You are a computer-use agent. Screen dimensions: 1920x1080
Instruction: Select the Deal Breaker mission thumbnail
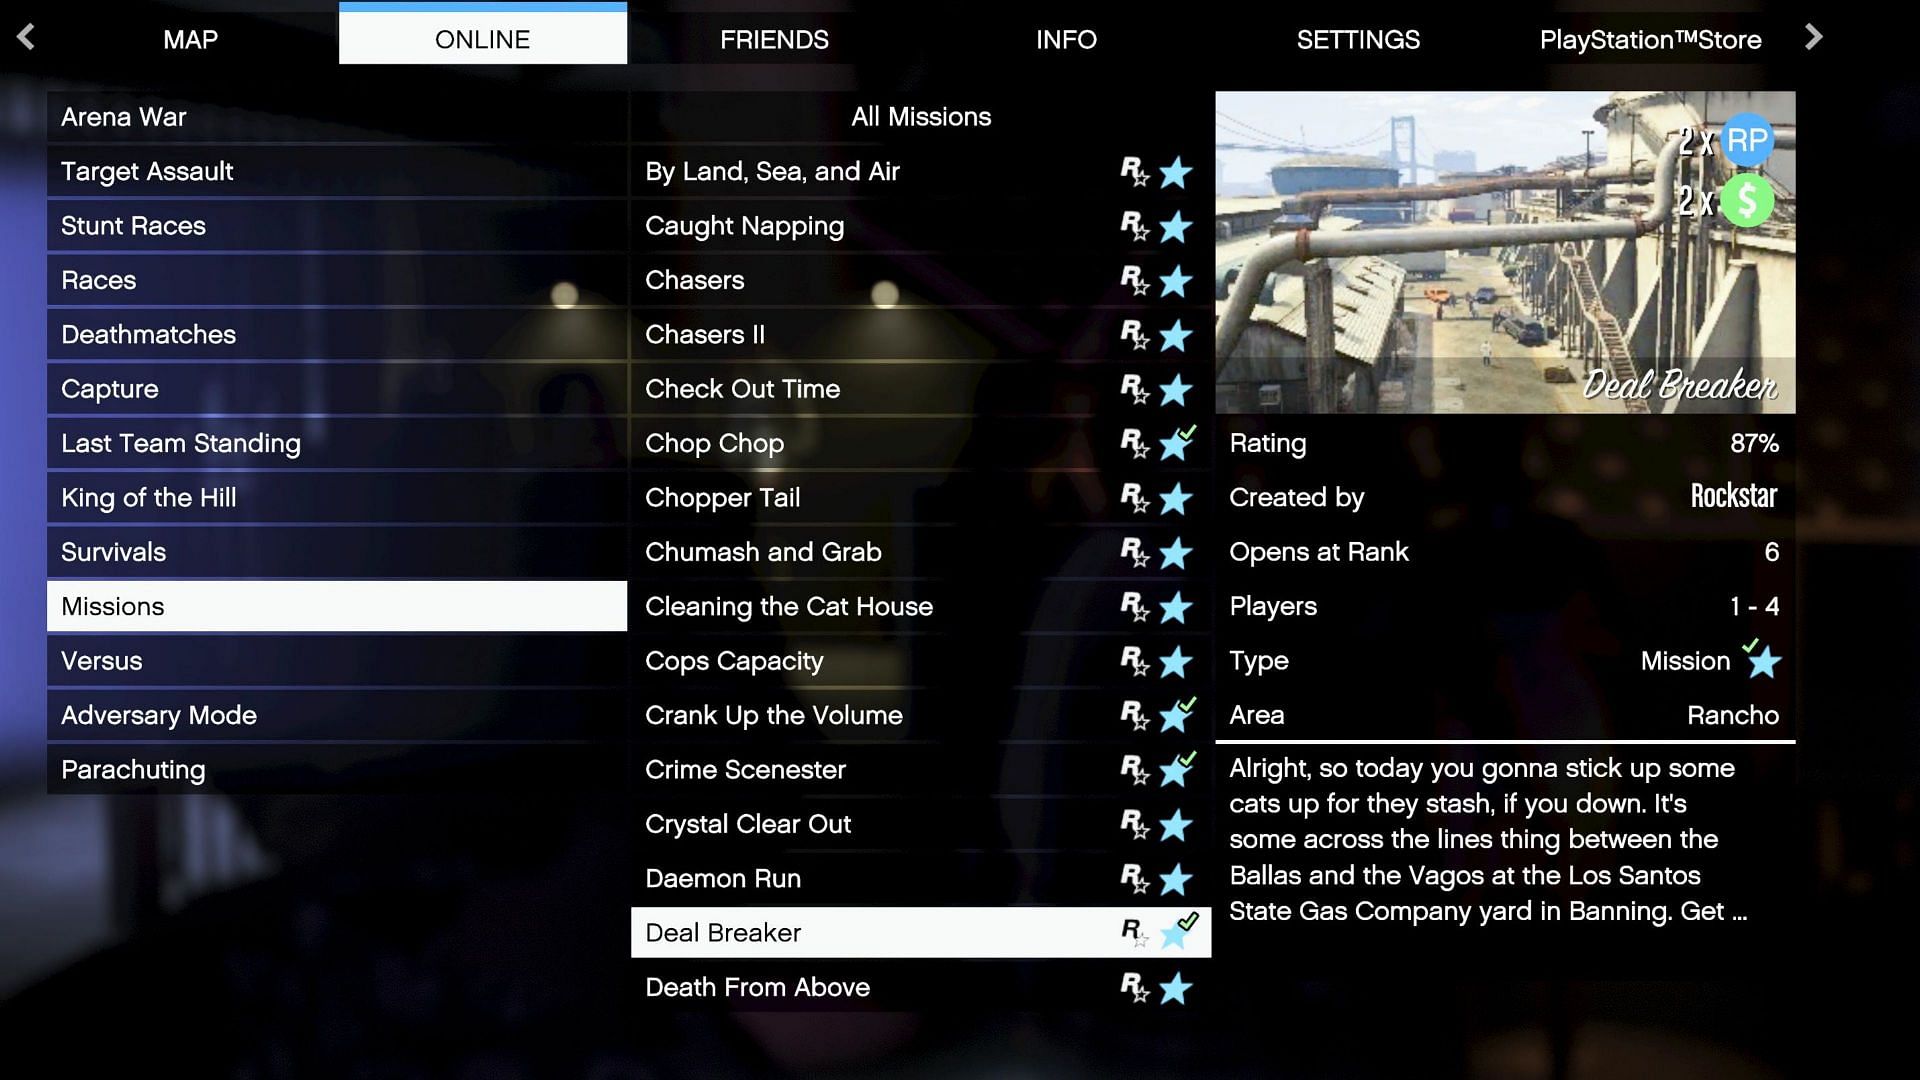(x=1503, y=252)
